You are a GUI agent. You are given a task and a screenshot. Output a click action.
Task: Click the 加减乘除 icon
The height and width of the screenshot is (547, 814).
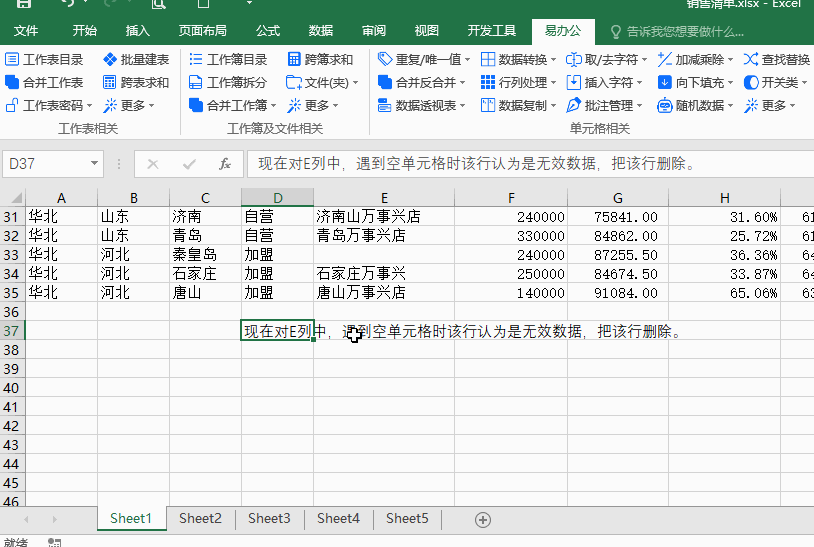[x=664, y=60]
